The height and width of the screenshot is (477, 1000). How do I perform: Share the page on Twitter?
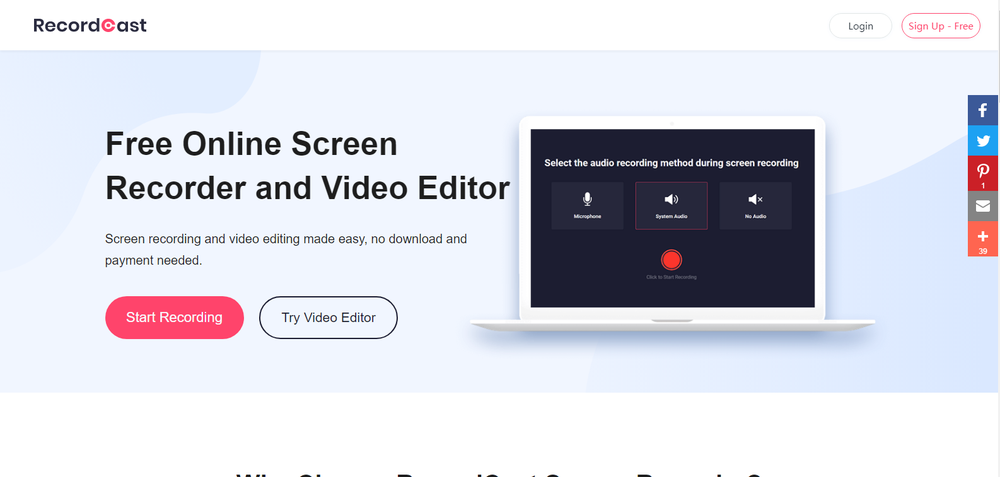coord(983,141)
